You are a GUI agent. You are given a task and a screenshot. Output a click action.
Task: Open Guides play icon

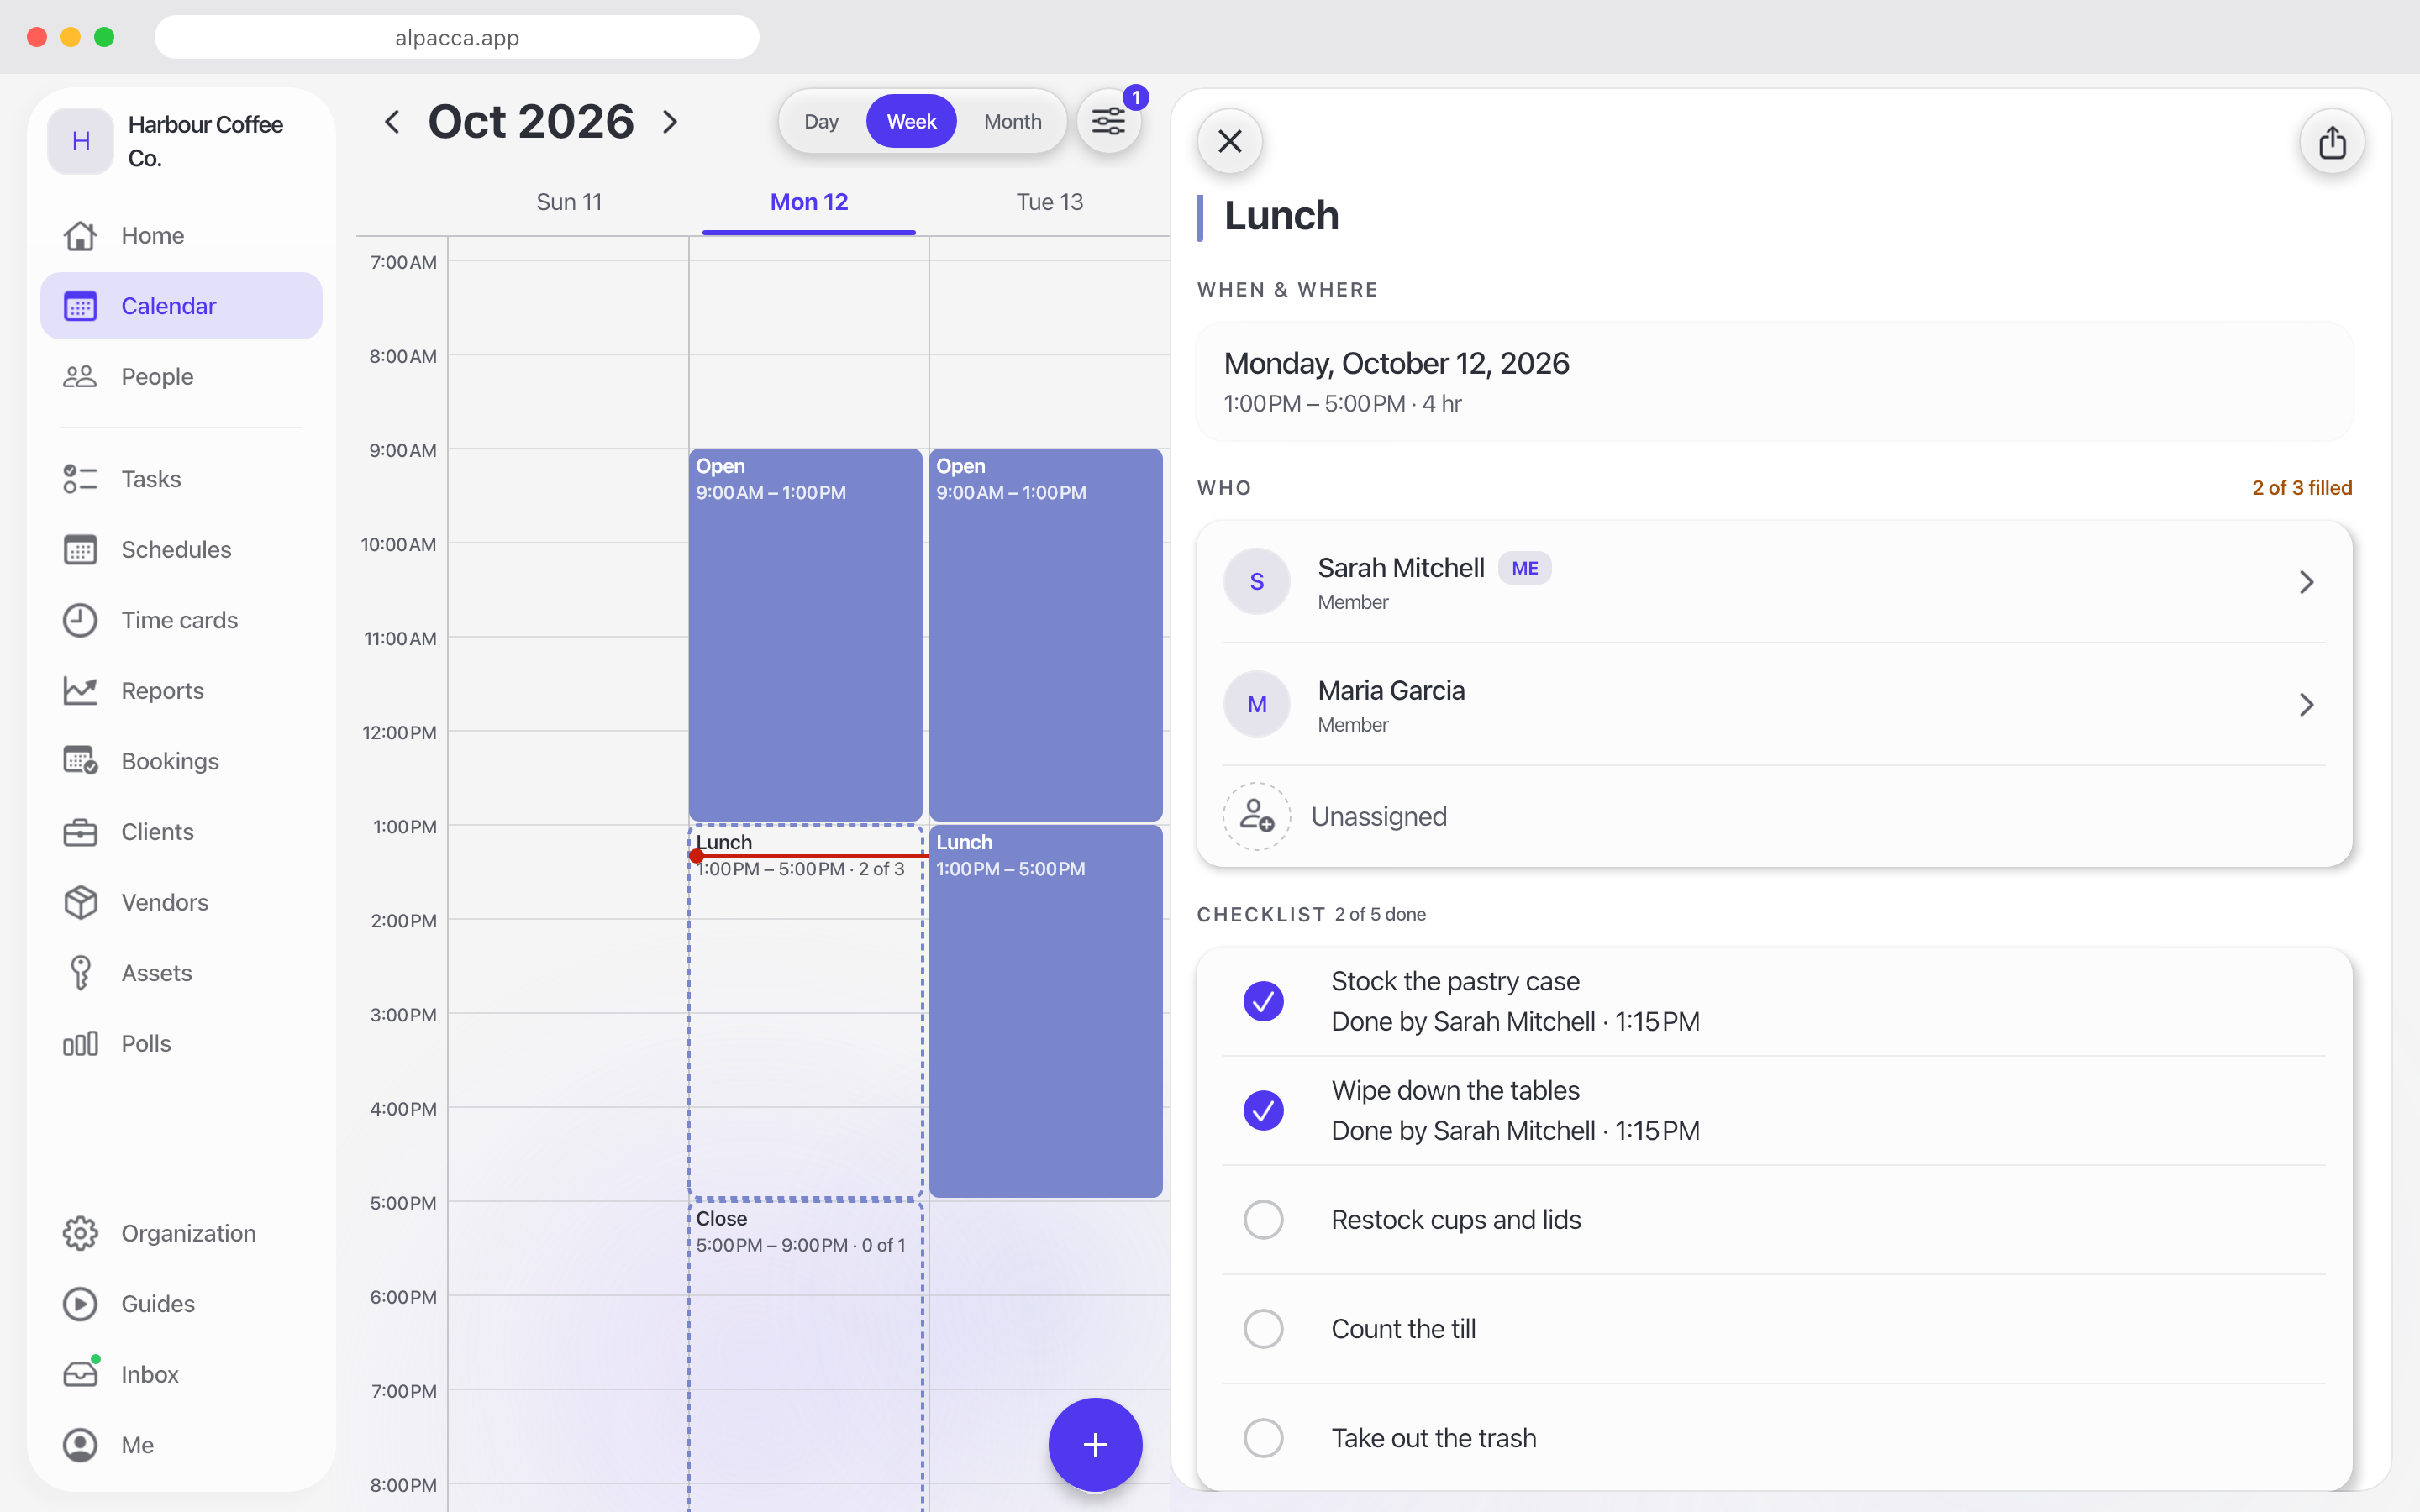(x=80, y=1304)
